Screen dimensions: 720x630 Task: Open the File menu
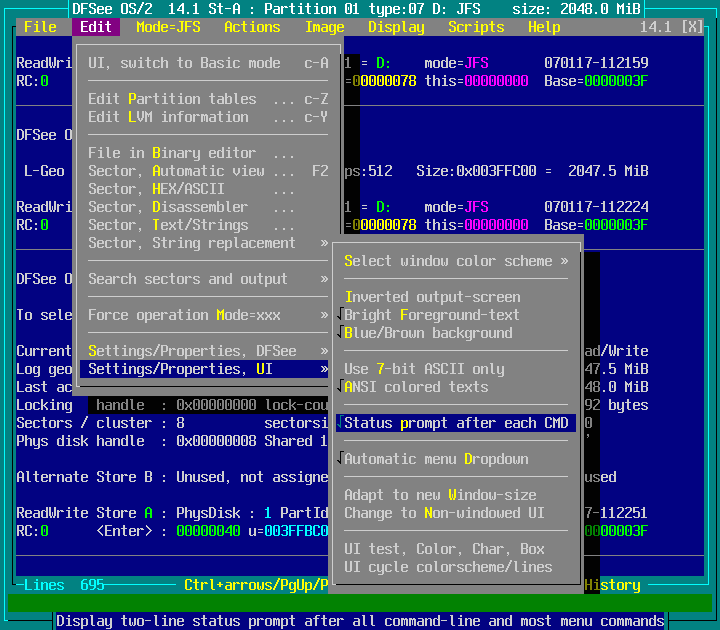(x=40, y=27)
